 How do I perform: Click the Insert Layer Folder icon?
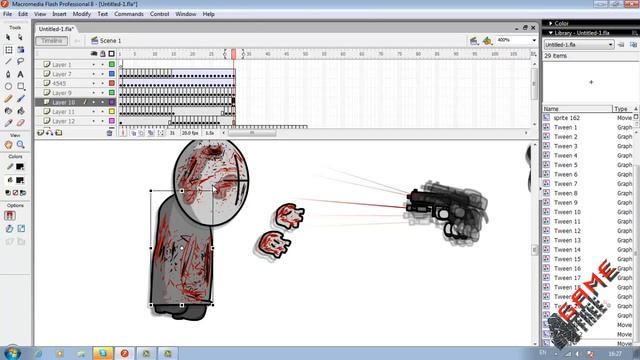tap(59, 133)
